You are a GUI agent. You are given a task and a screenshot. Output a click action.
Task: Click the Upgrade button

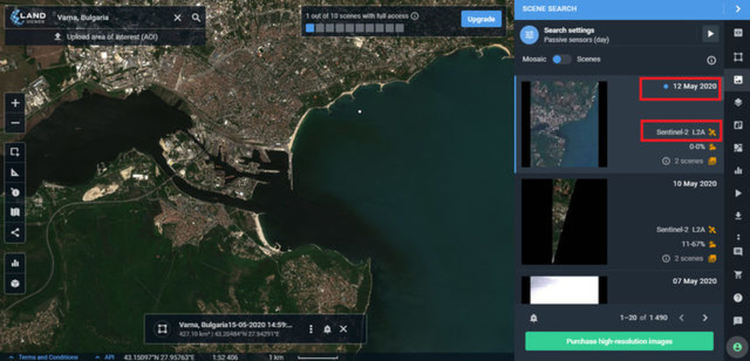(x=481, y=19)
